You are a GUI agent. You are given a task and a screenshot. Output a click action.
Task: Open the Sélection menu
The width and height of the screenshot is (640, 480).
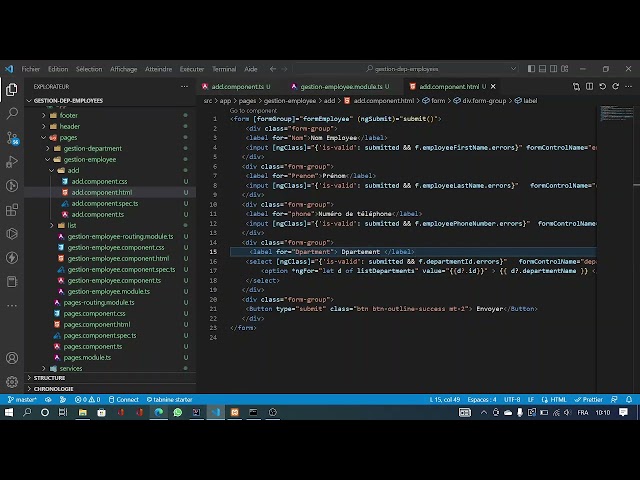(89, 69)
